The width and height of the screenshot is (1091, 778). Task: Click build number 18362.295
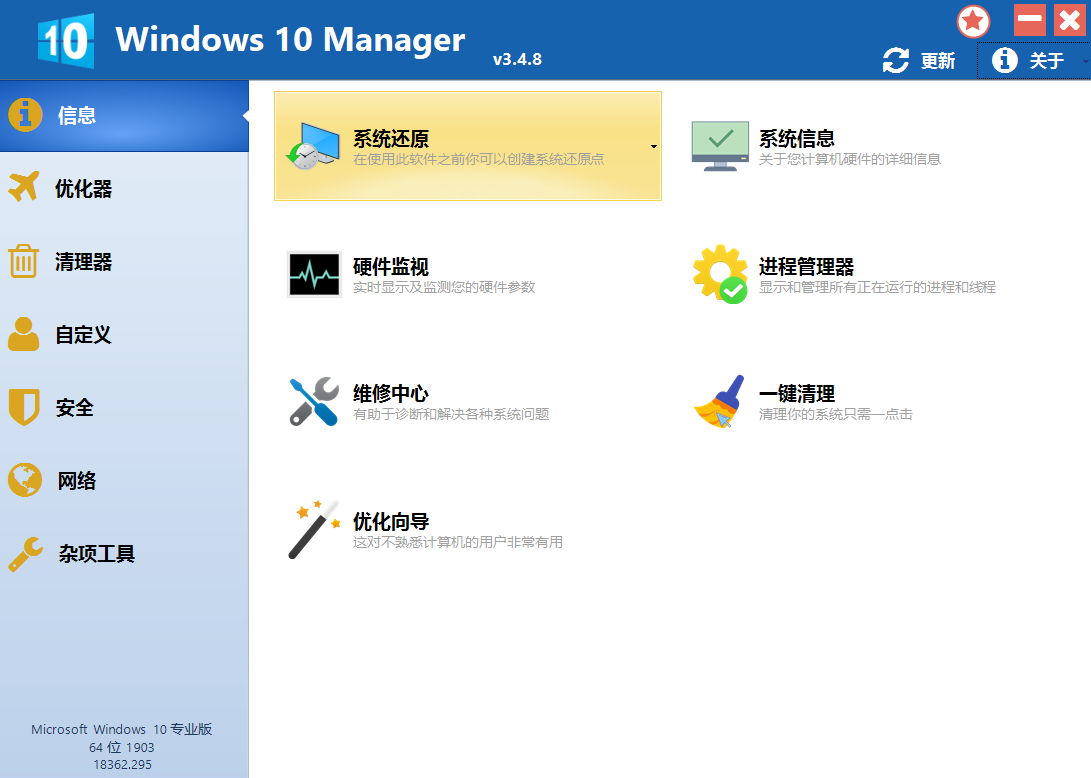coord(122,764)
